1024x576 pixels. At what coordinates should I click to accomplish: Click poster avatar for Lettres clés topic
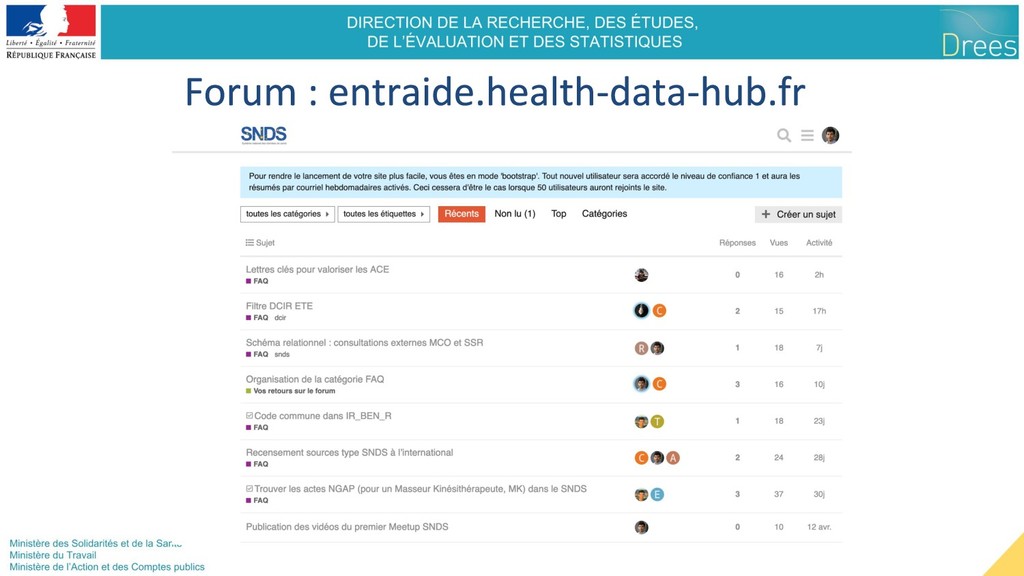pos(641,275)
